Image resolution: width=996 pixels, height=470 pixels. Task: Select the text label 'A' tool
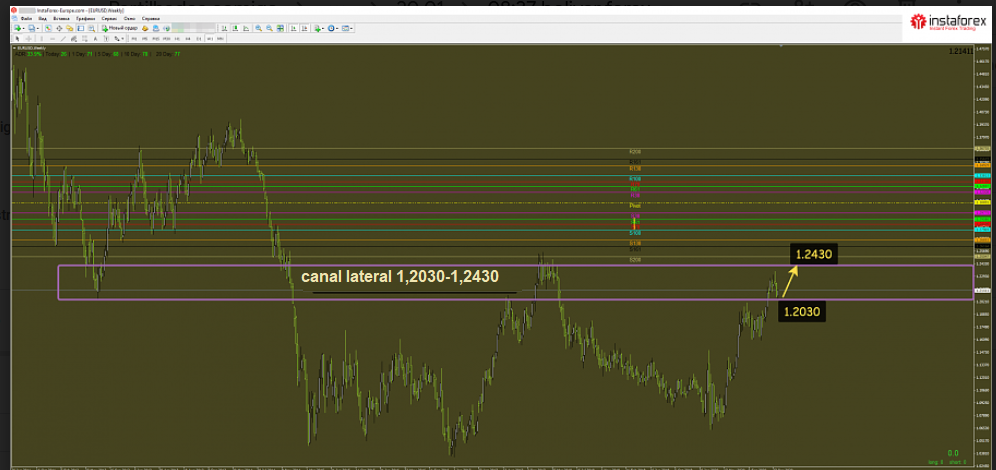pos(95,38)
